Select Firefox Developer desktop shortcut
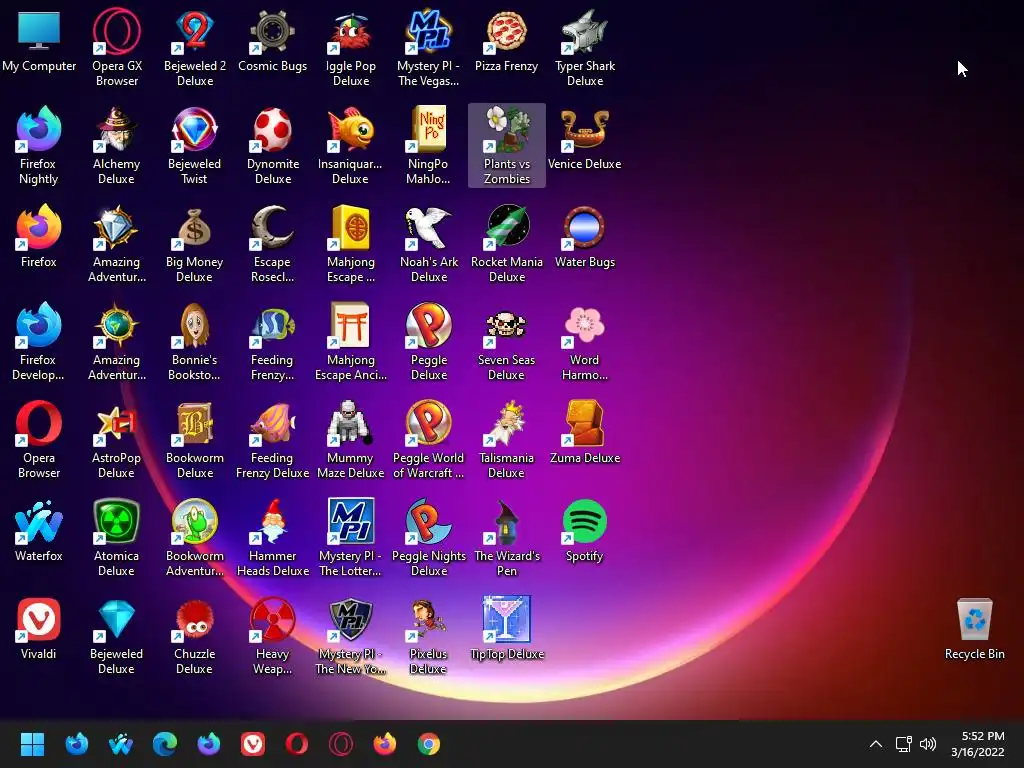The image size is (1024, 768). pyautogui.click(x=39, y=341)
